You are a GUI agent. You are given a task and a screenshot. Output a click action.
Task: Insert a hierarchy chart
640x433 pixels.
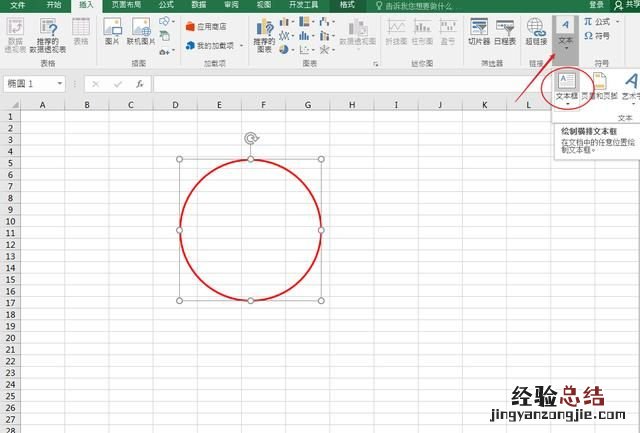(x=304, y=22)
